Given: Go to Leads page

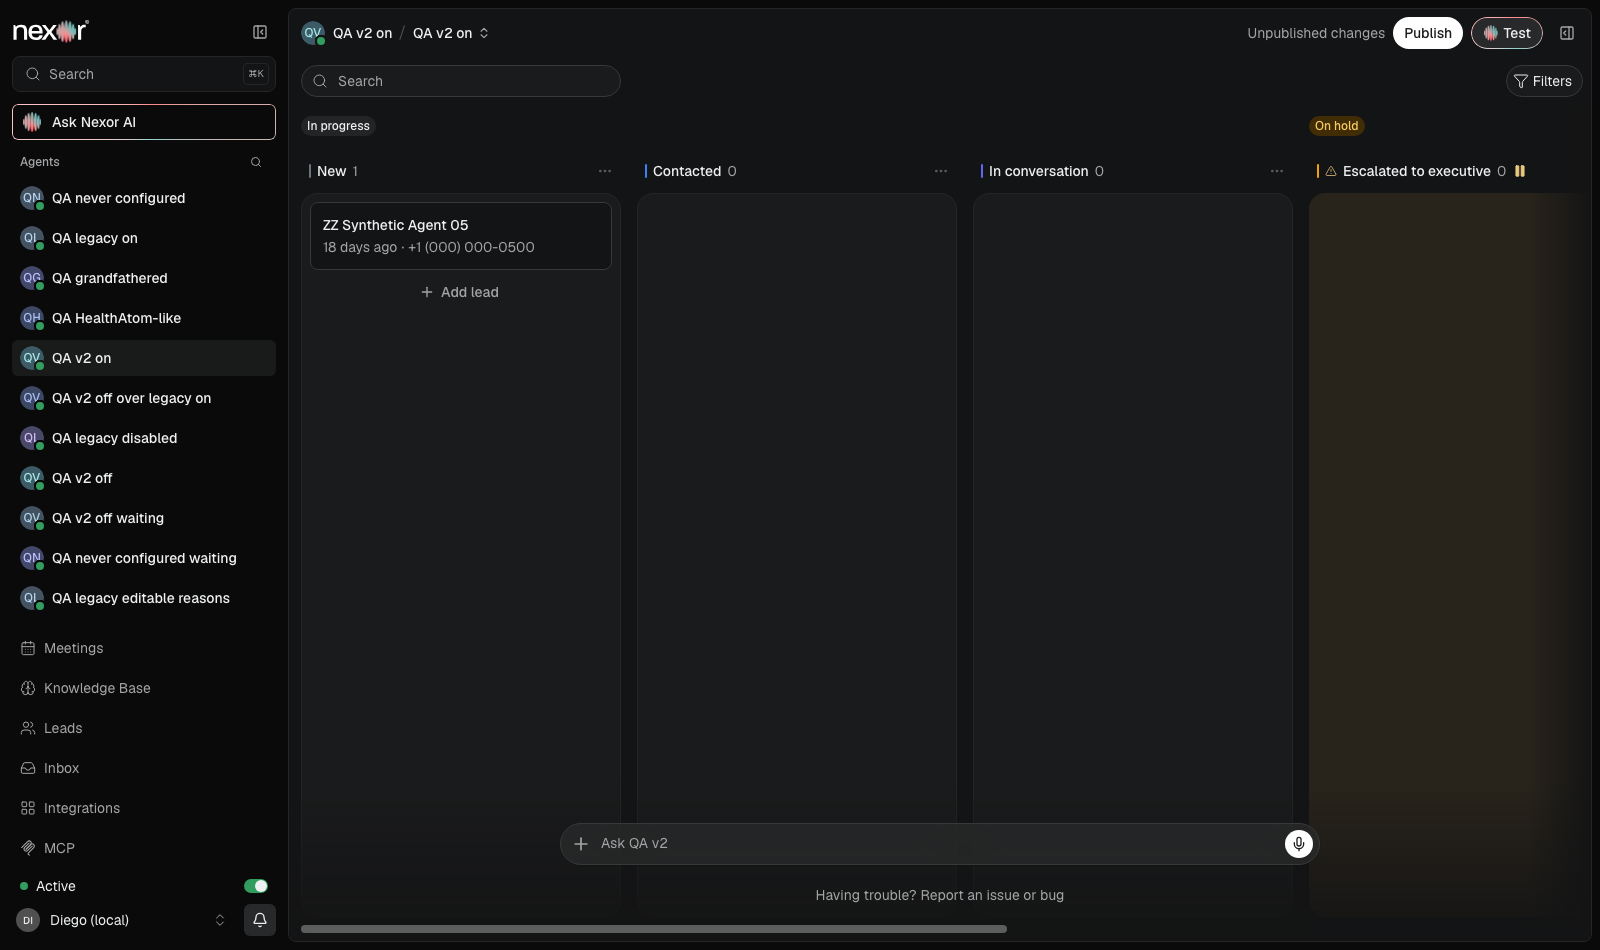Looking at the screenshot, I should (144, 728).
